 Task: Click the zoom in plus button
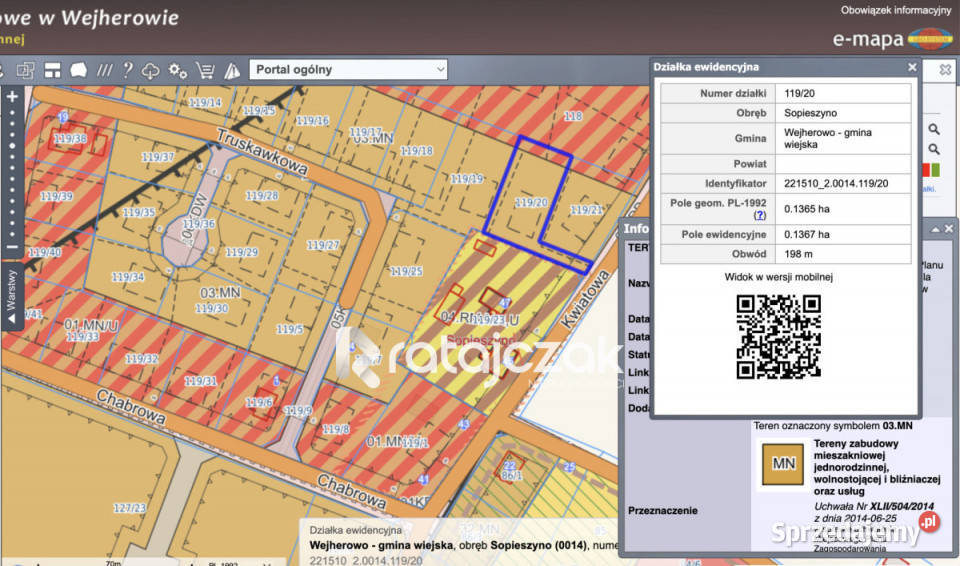[12, 97]
